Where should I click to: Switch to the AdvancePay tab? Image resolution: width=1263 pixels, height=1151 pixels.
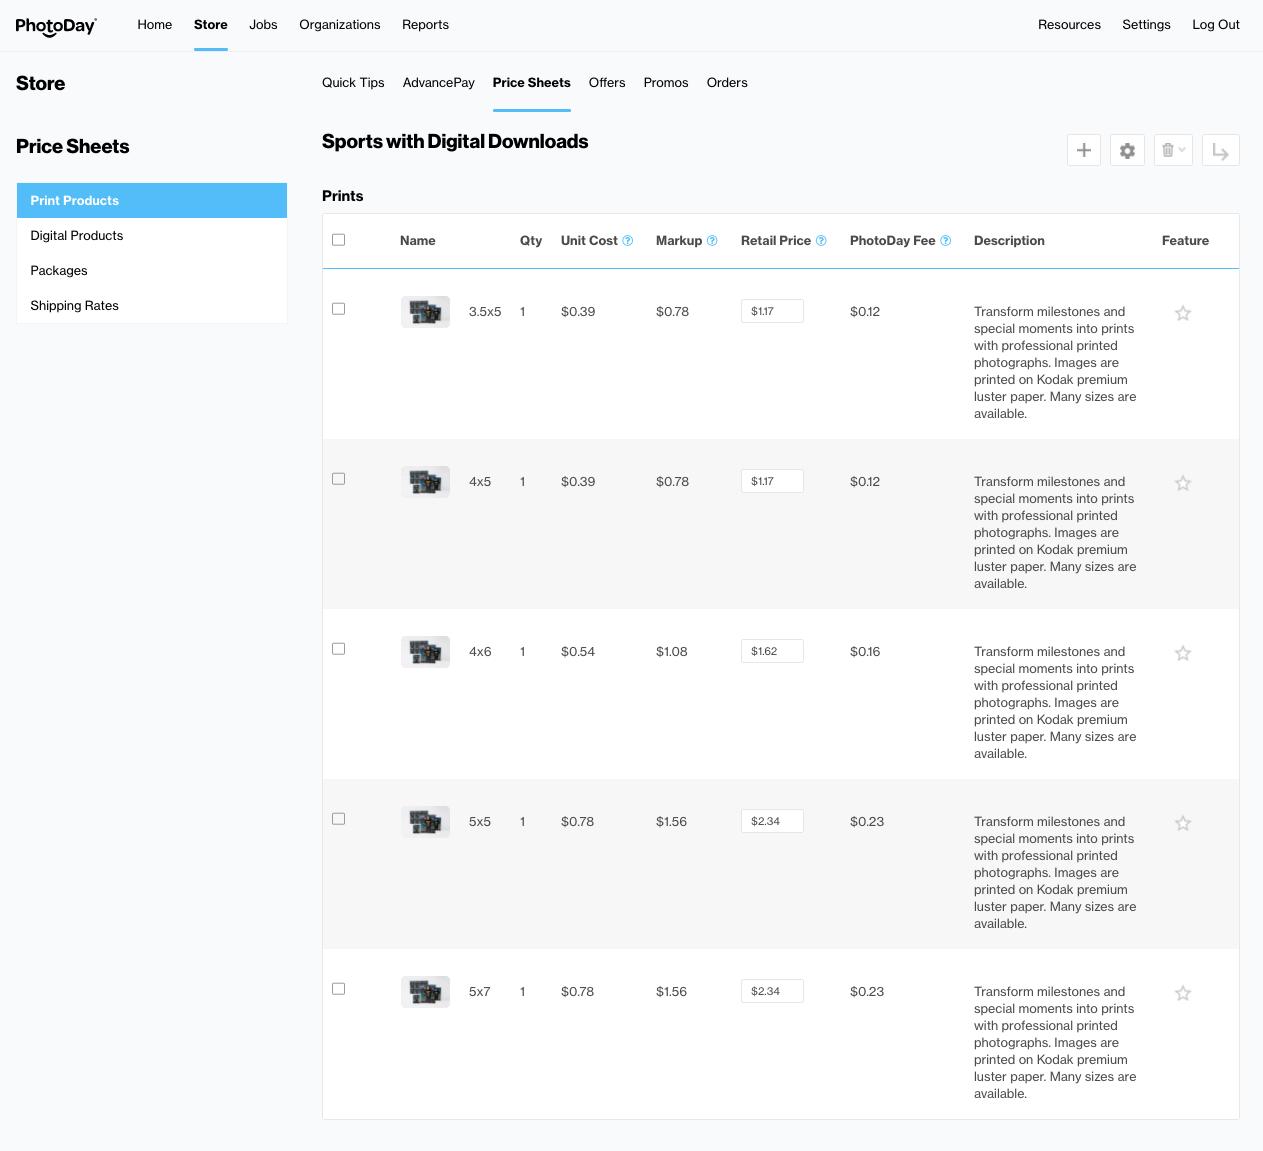(x=438, y=83)
